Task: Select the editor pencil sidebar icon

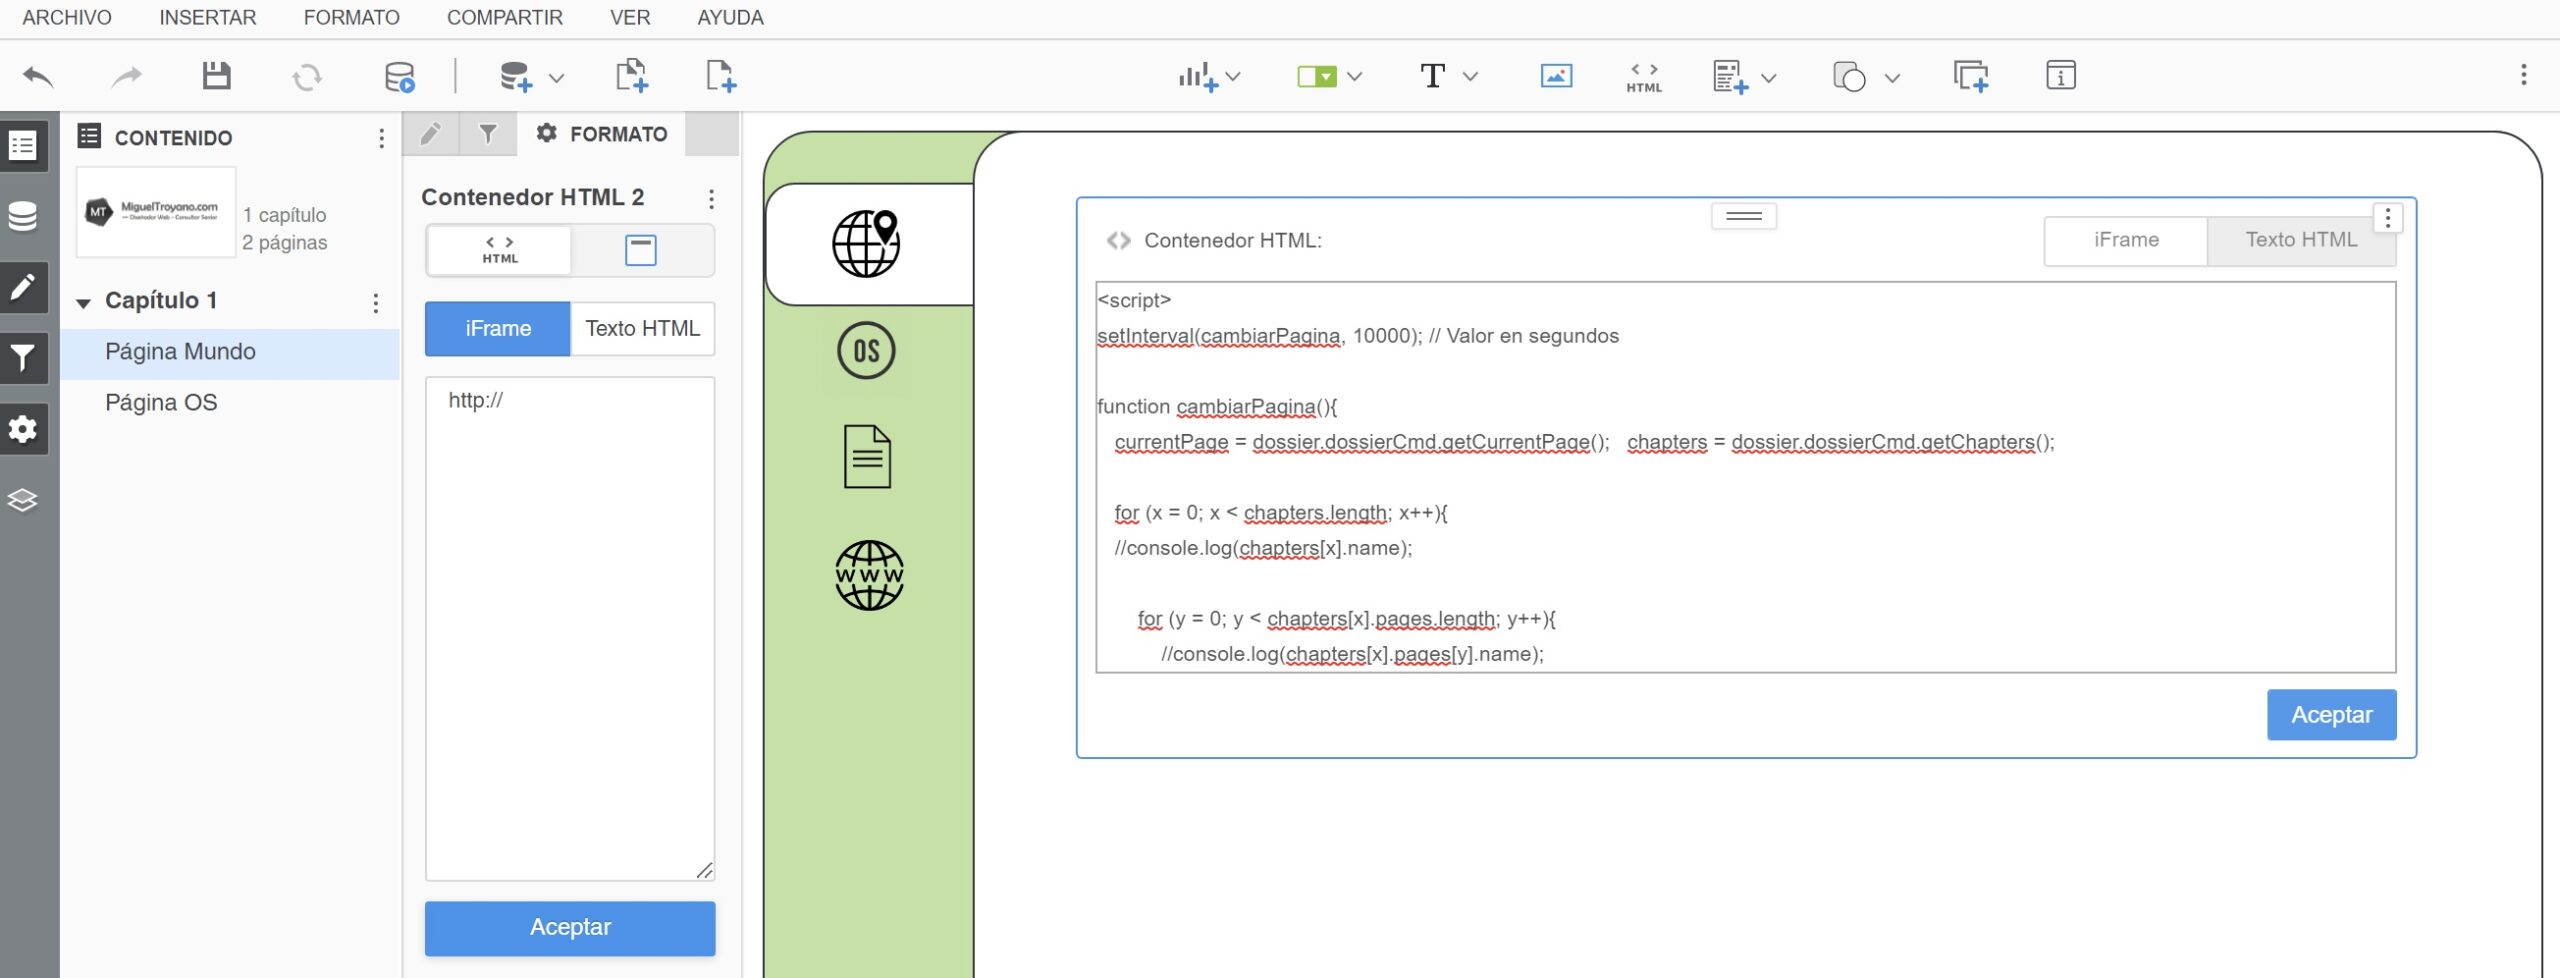Action: (x=23, y=288)
